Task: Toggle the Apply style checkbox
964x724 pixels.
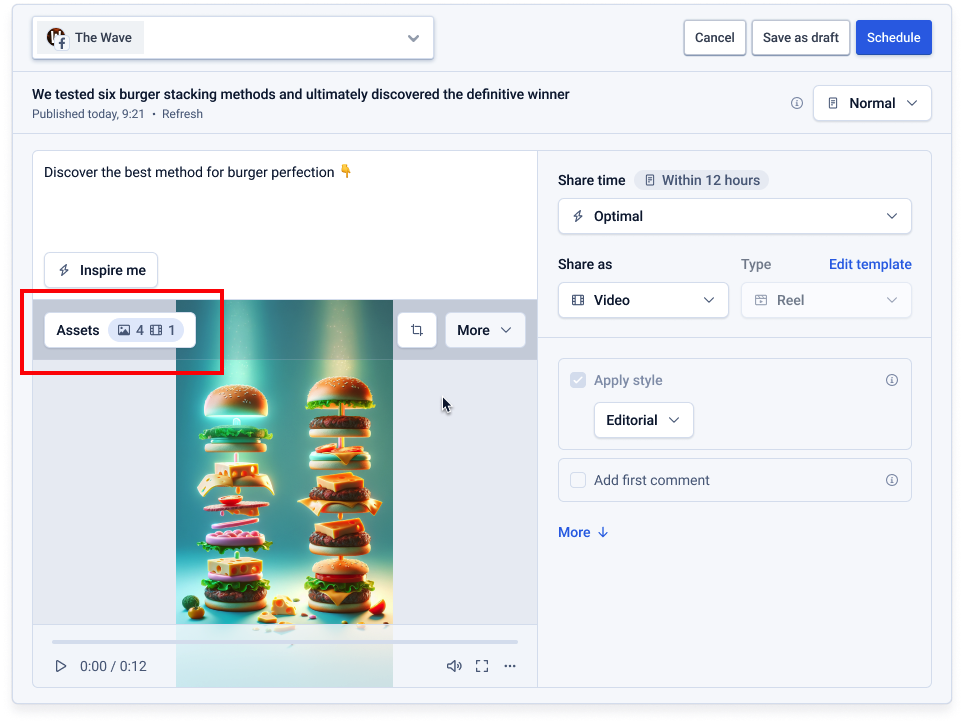Action: point(578,380)
